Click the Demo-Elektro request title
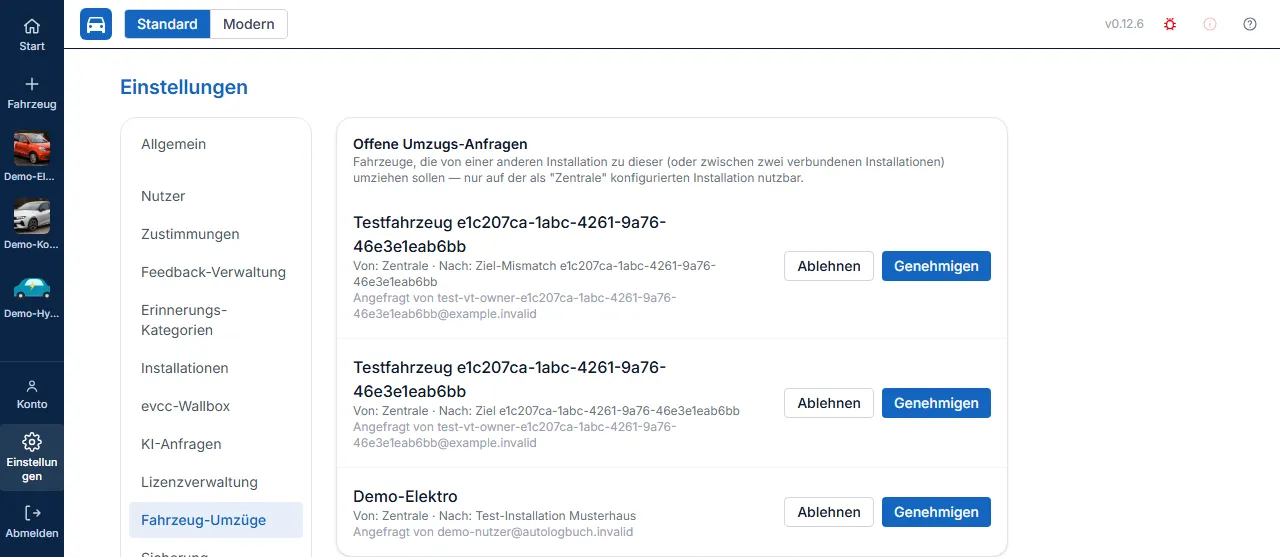The image size is (1280, 557). [405, 496]
